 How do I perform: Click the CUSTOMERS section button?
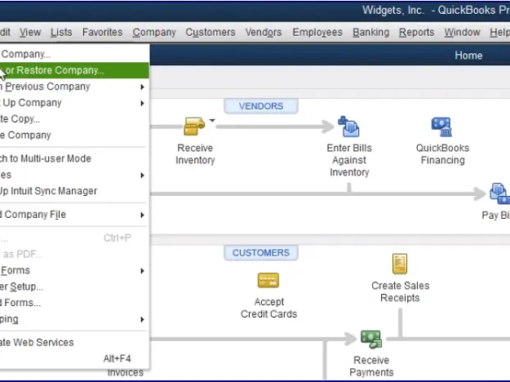pyautogui.click(x=261, y=253)
